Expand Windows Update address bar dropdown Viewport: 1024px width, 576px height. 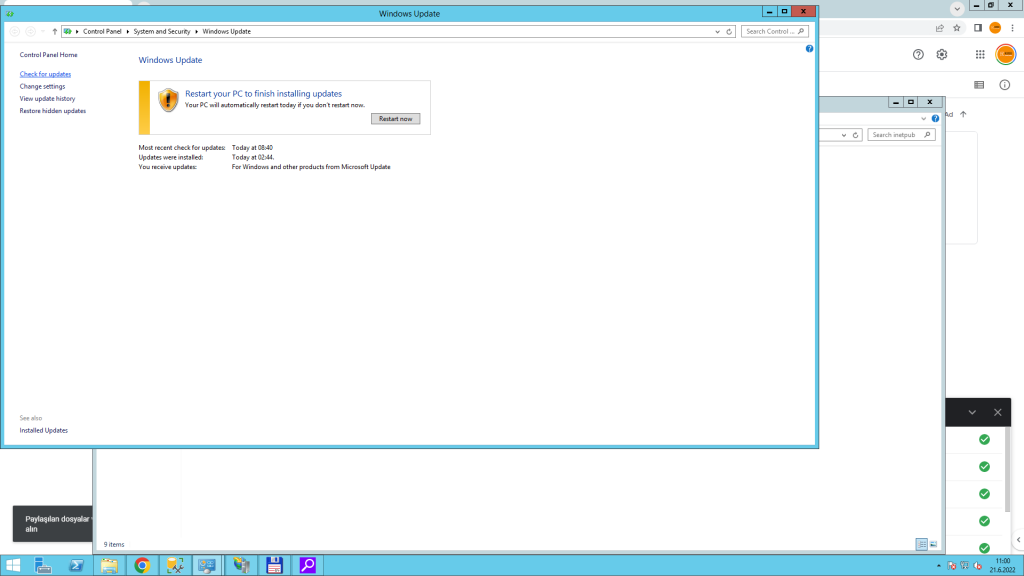pyautogui.click(x=717, y=31)
